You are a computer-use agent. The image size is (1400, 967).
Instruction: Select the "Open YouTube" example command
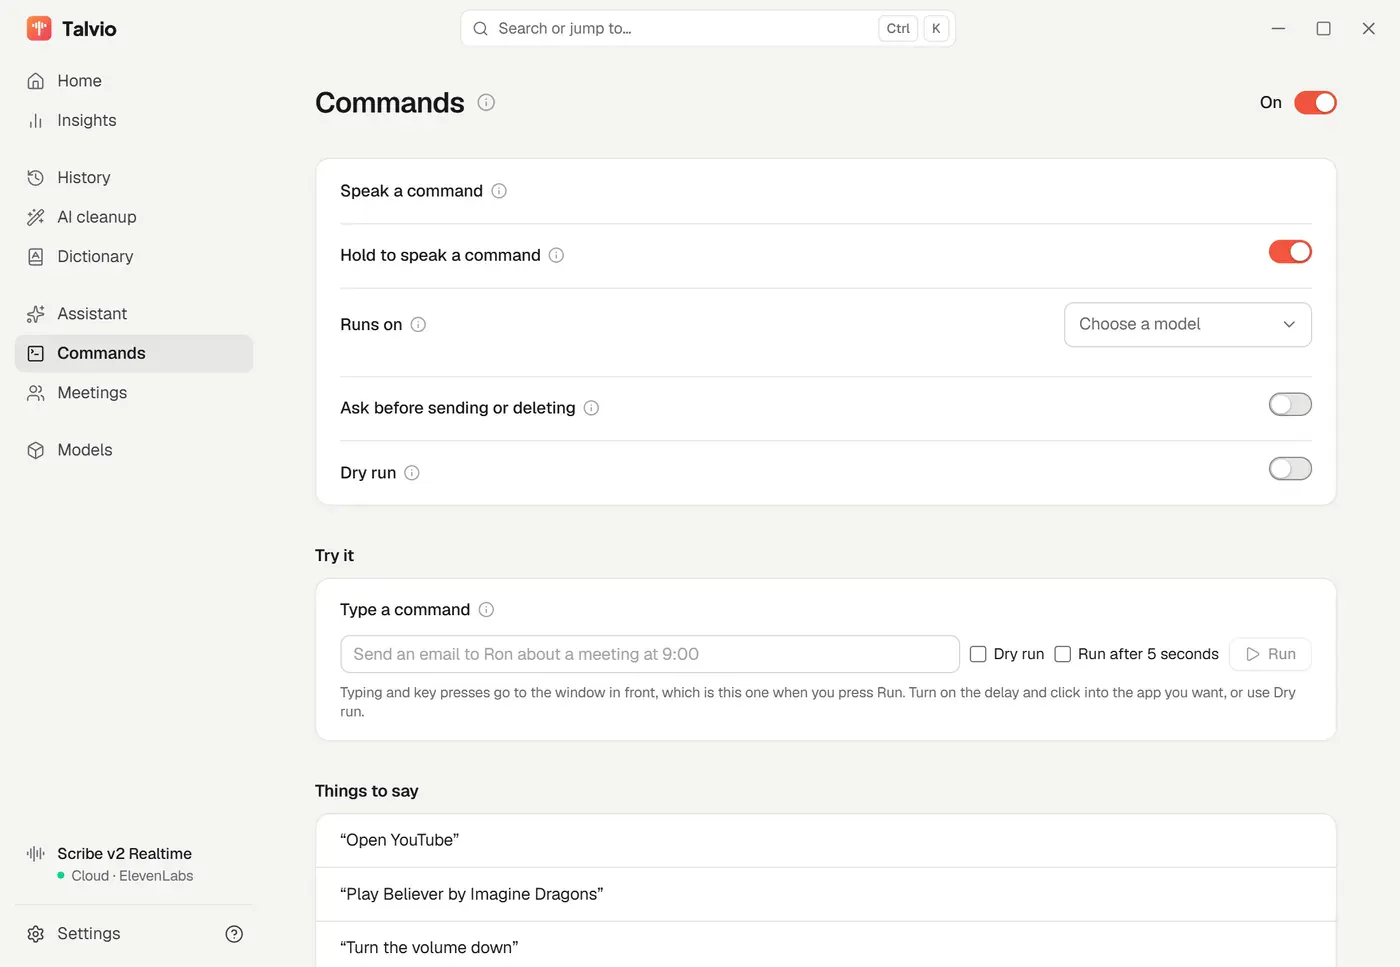(x=826, y=840)
